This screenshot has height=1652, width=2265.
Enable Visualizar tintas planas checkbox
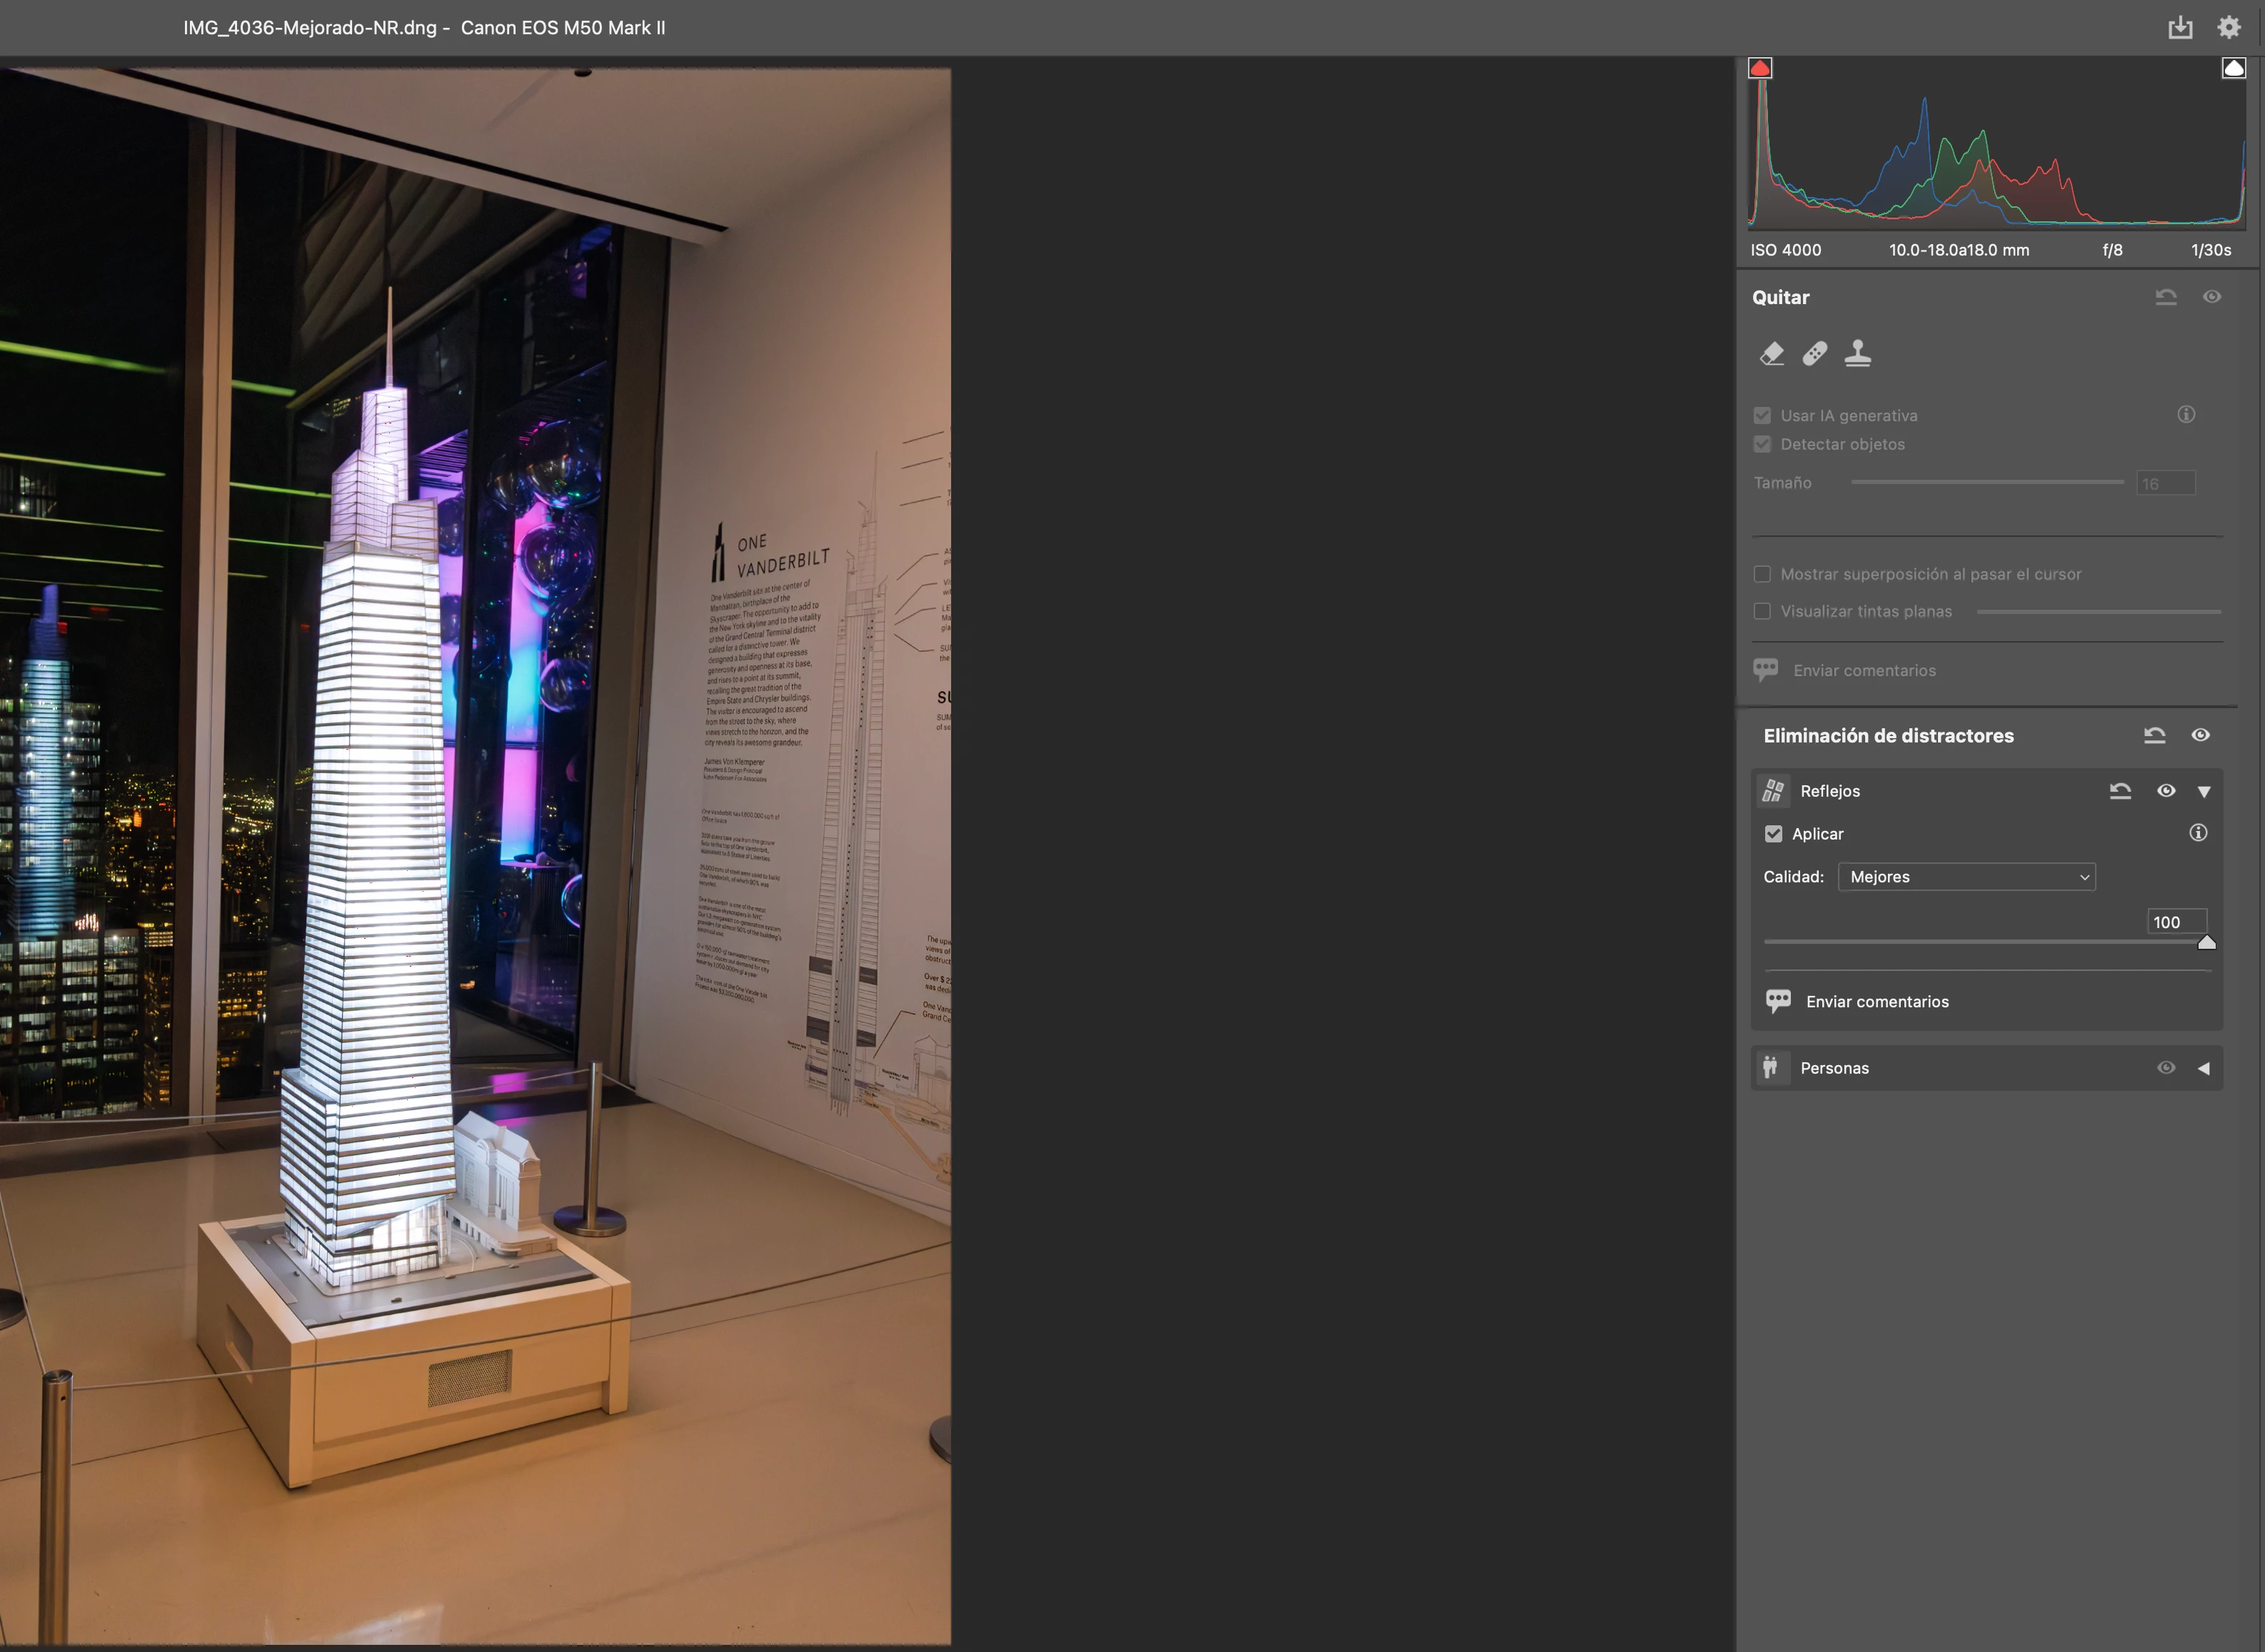1762,611
